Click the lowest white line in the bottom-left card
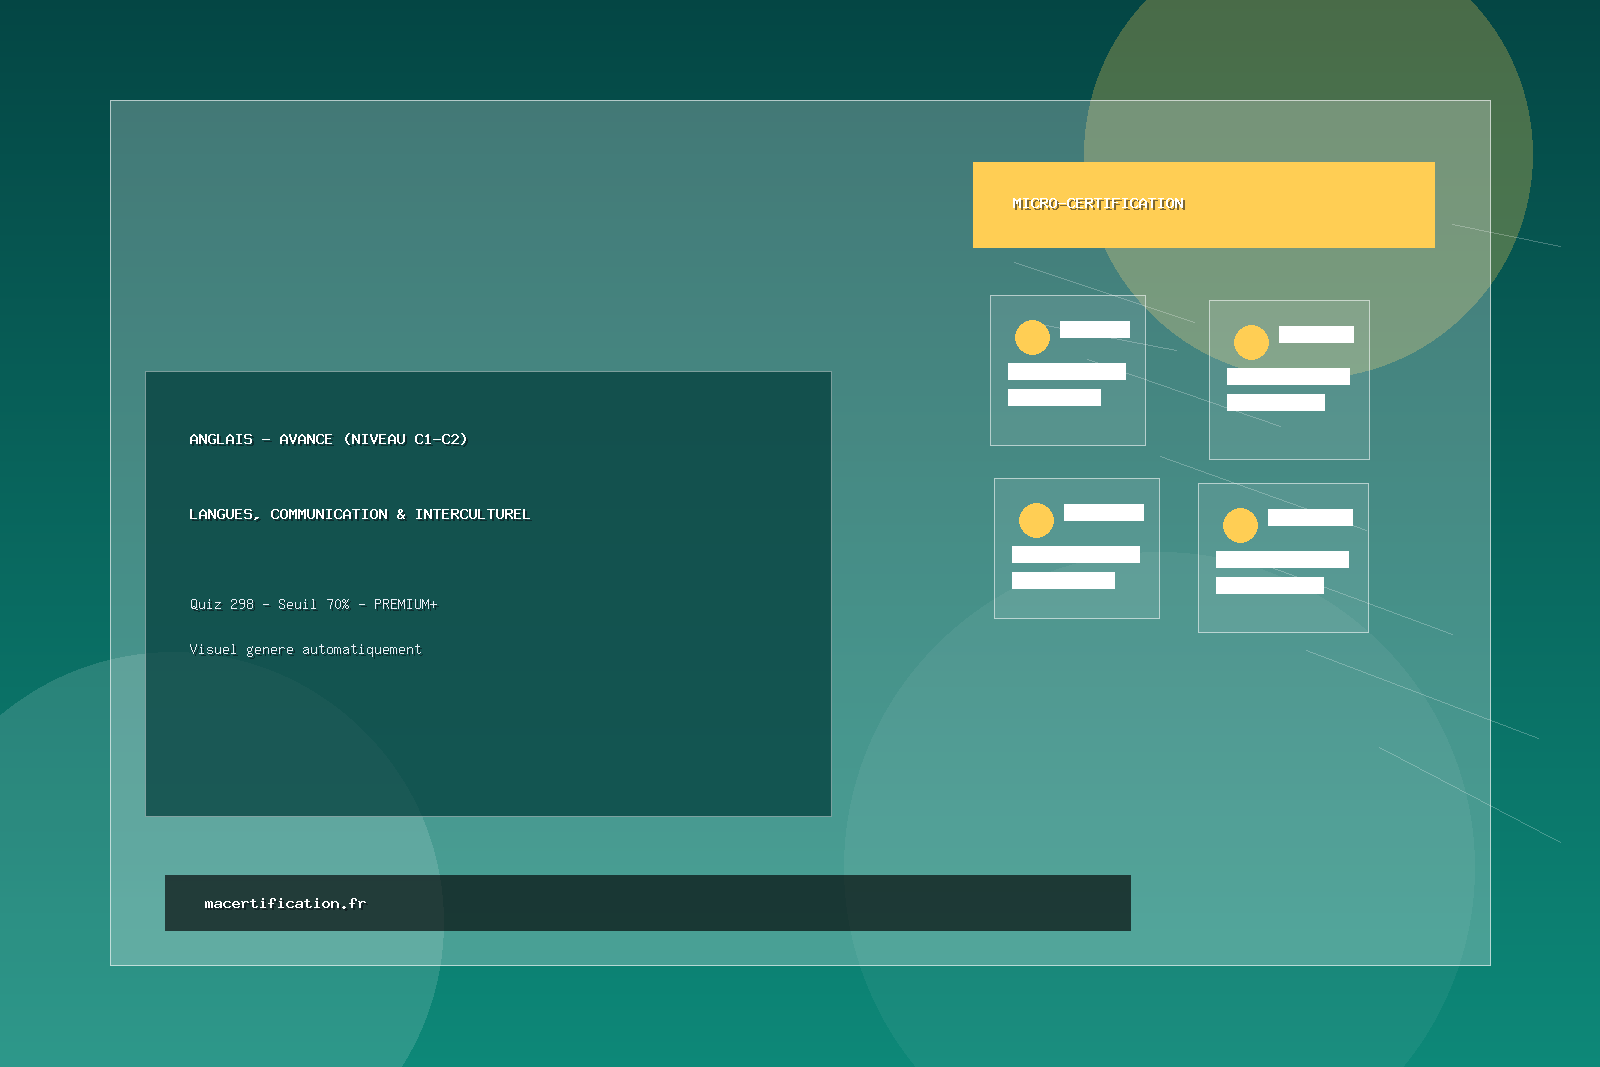Image resolution: width=1600 pixels, height=1067 pixels. point(1063,581)
